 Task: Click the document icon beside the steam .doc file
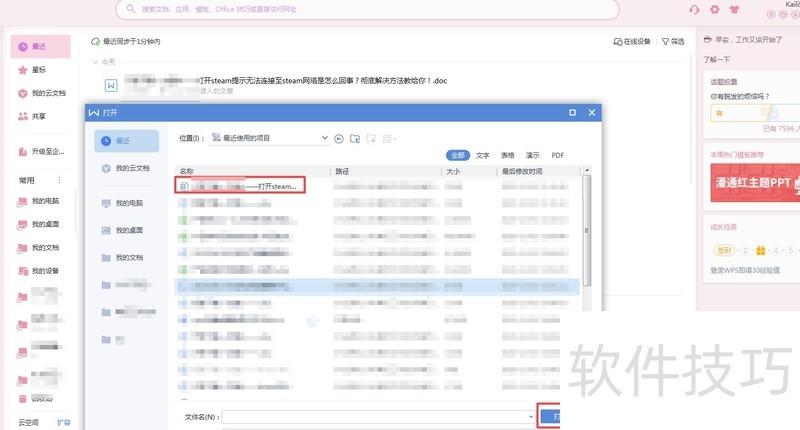tap(111, 85)
